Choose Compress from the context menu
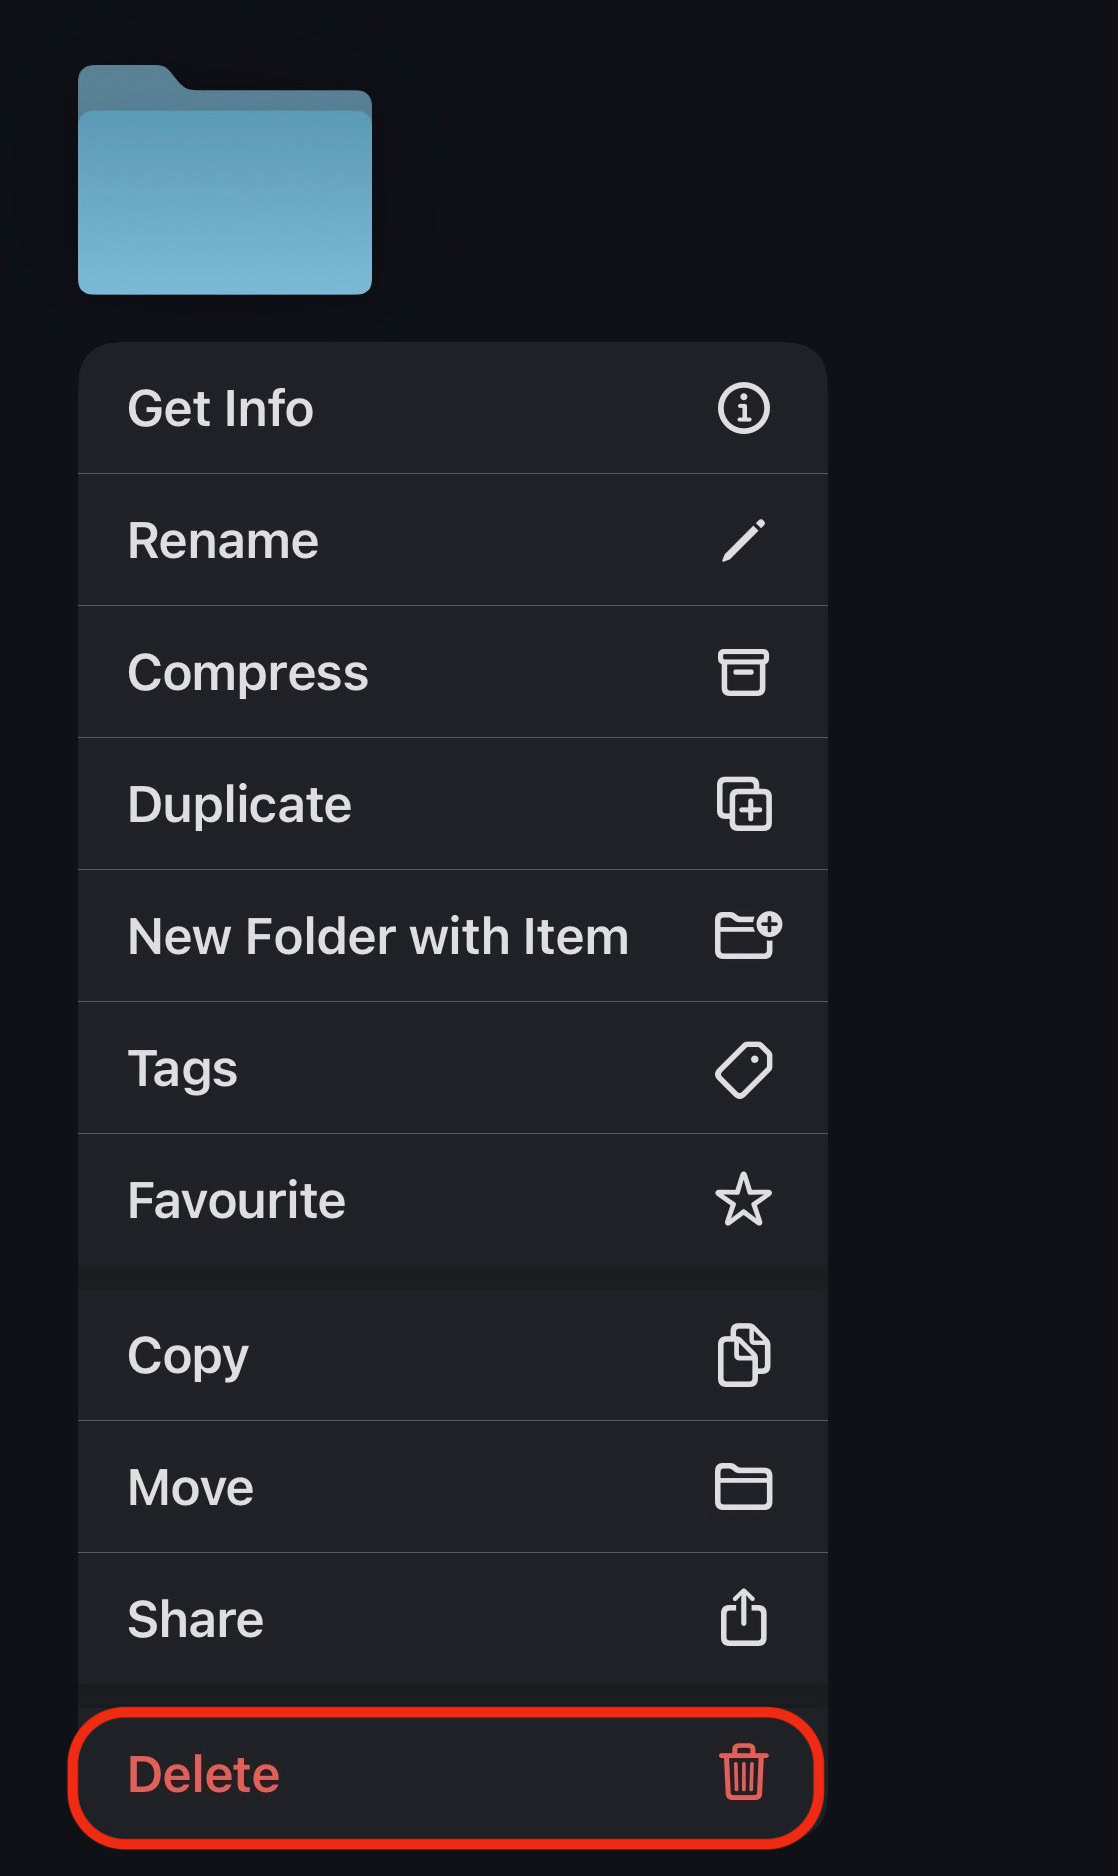This screenshot has width=1118, height=1876. [x=248, y=673]
